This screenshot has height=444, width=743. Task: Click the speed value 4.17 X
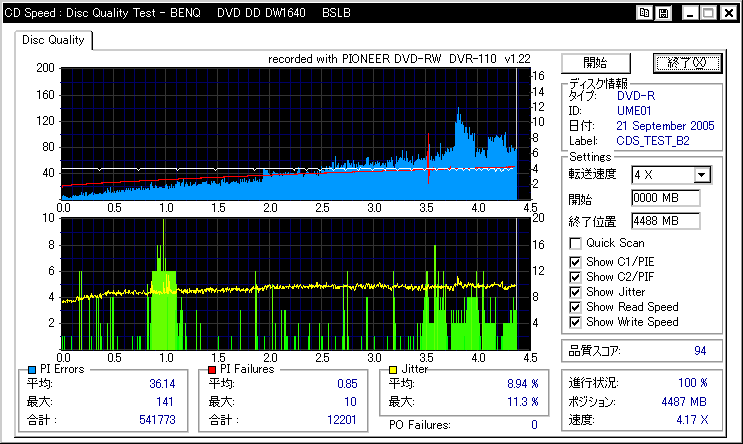coord(692,420)
